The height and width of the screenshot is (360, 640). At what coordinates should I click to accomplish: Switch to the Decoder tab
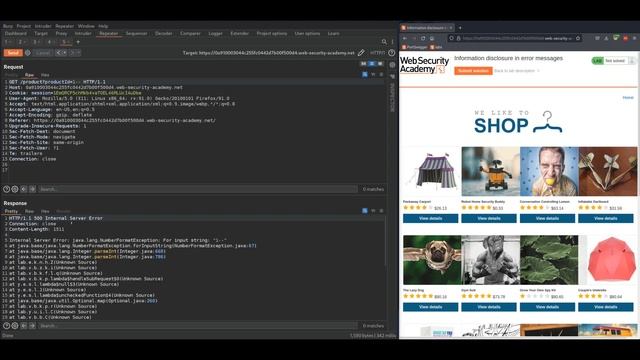tap(164, 33)
